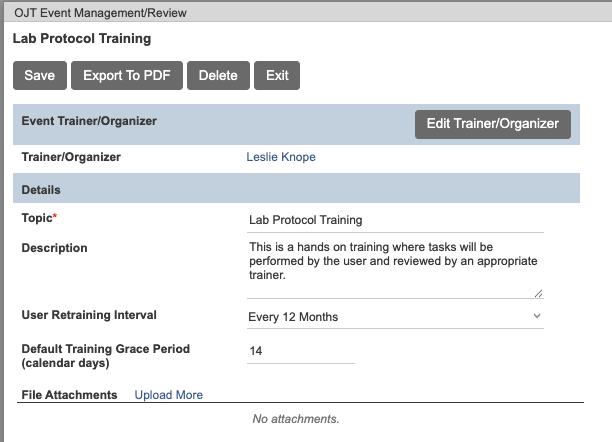Click the User Retraining Interval label

coord(89,315)
